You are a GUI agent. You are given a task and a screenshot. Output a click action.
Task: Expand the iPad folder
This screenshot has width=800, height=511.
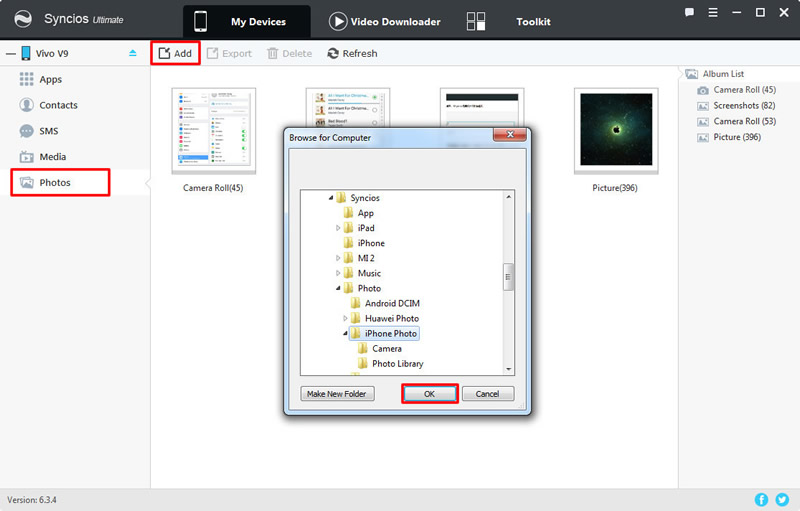coord(338,228)
